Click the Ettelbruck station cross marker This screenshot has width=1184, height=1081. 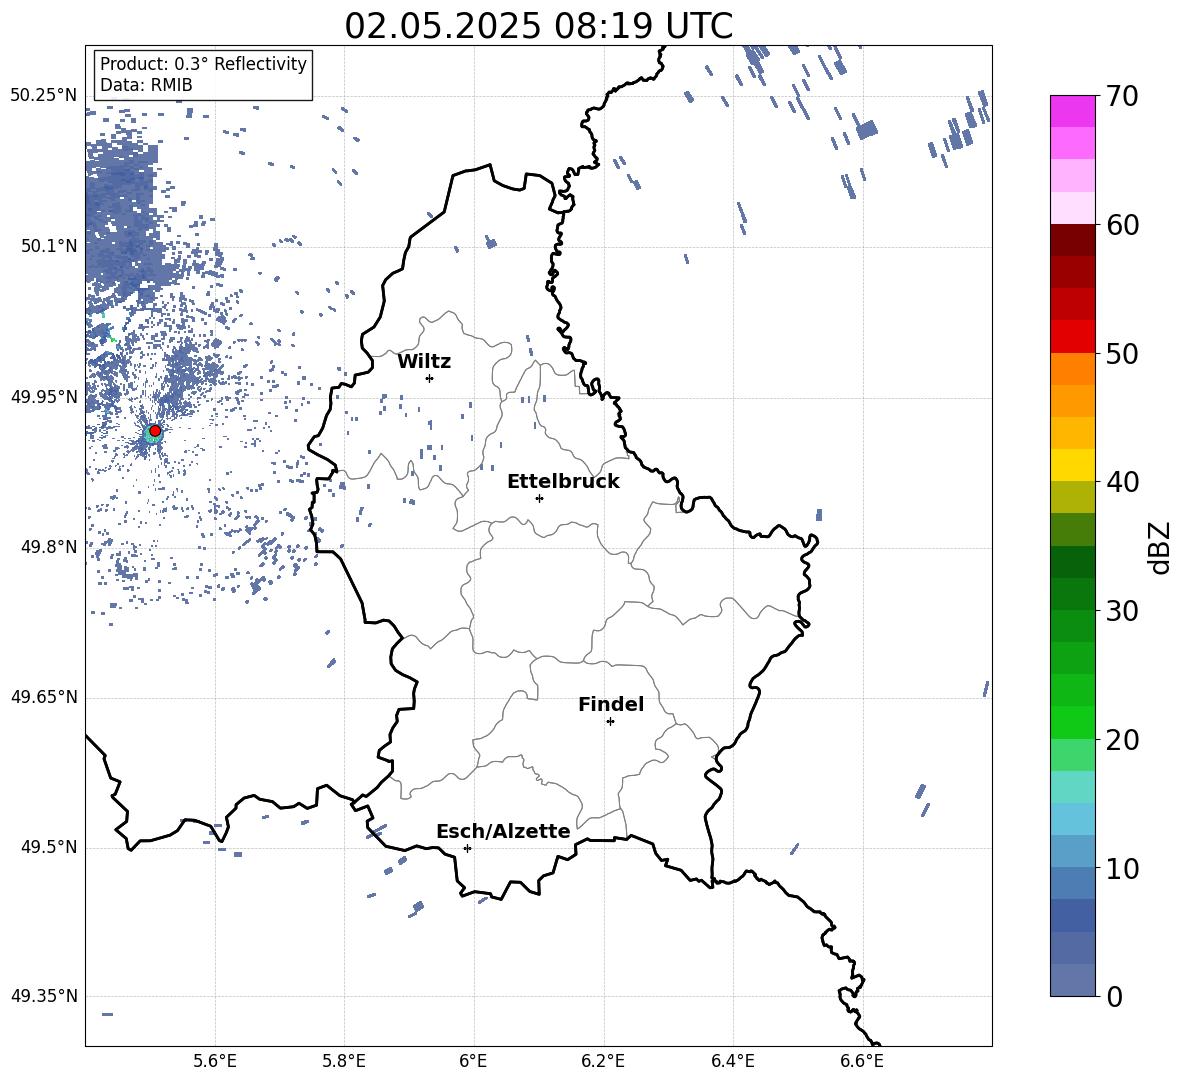tap(539, 498)
